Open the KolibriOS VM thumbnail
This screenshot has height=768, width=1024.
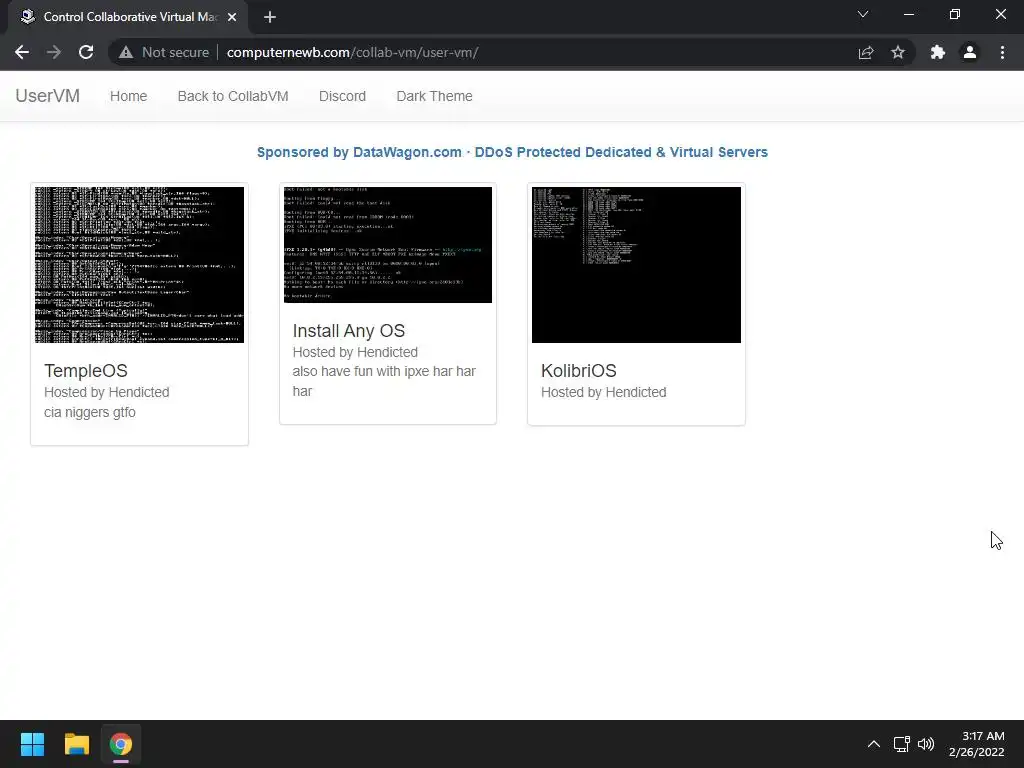click(x=636, y=264)
